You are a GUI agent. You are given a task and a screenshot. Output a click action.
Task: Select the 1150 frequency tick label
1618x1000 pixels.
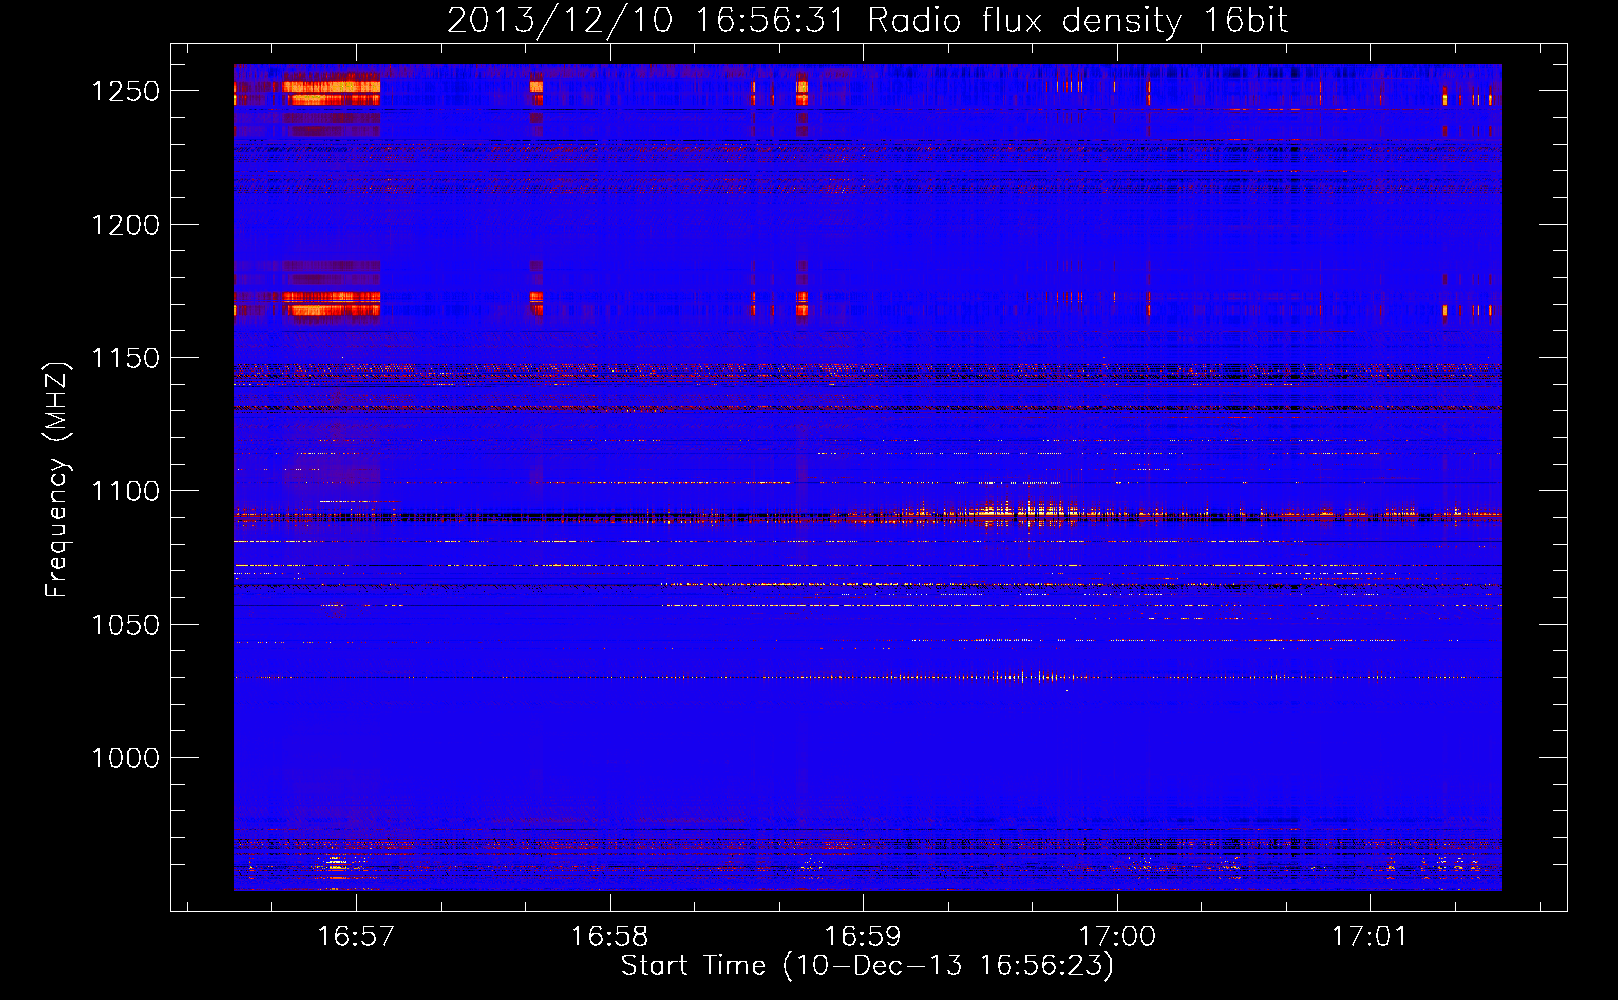[x=125, y=358]
